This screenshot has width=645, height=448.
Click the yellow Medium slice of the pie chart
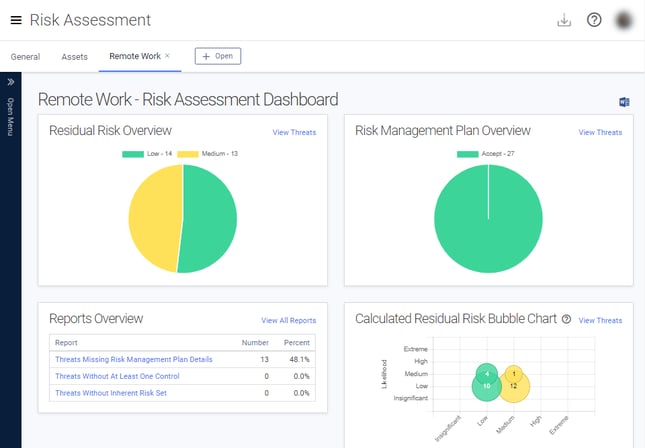click(x=154, y=218)
